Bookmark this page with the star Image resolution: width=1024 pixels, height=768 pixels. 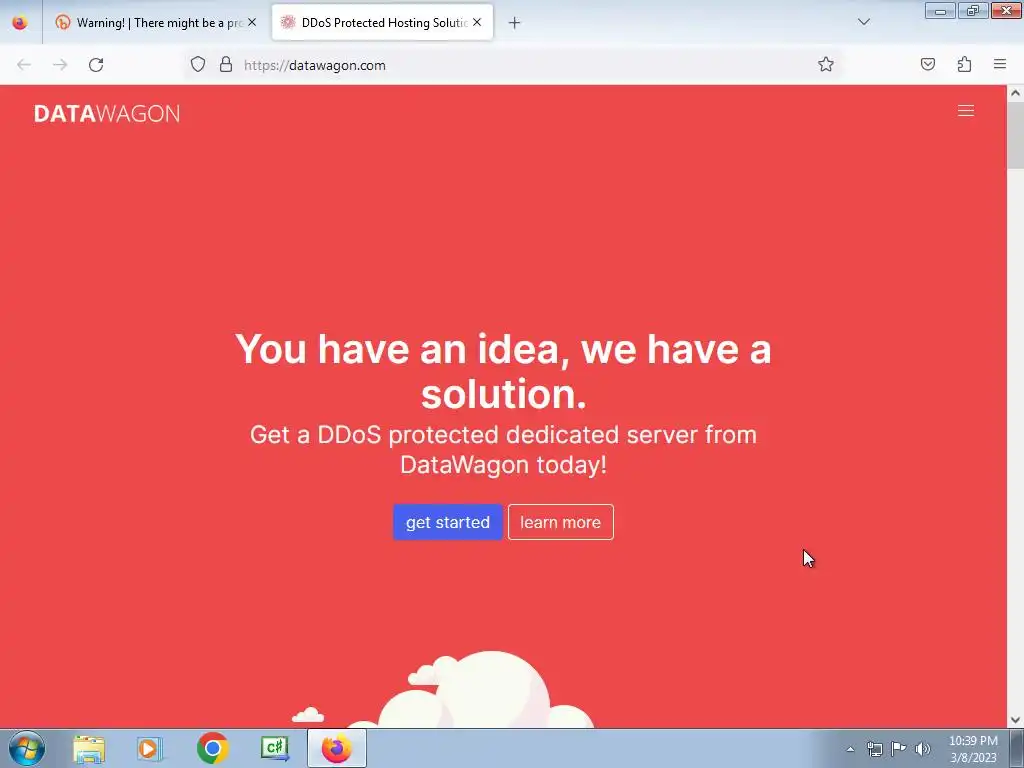tap(825, 65)
